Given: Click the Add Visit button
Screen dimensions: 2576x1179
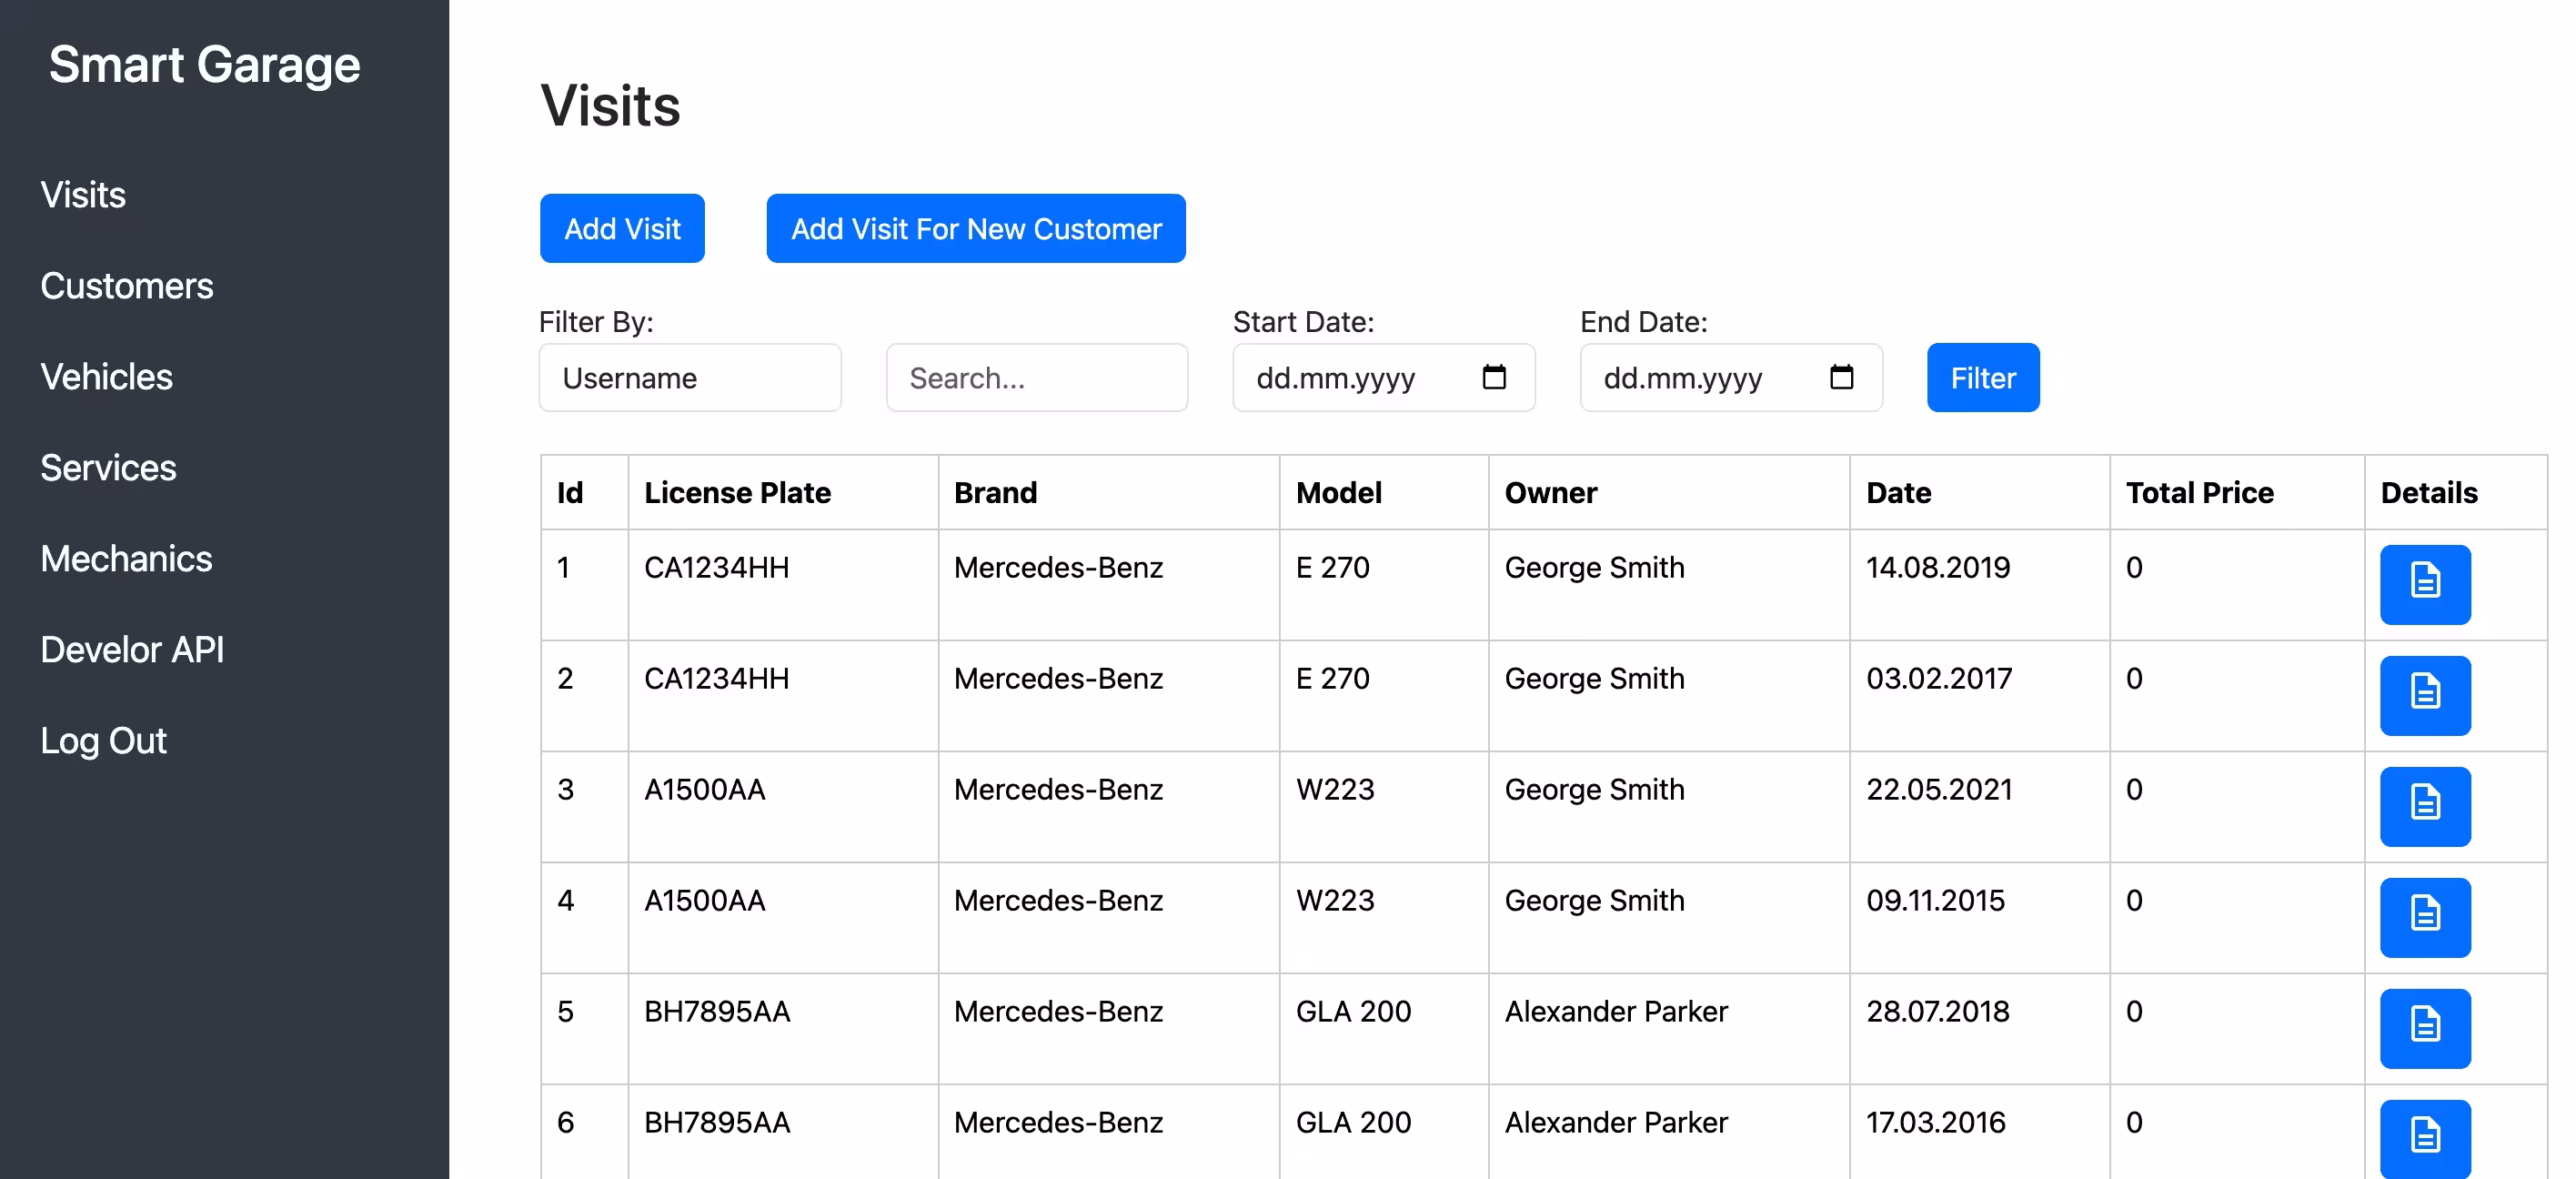Looking at the screenshot, I should 622,229.
